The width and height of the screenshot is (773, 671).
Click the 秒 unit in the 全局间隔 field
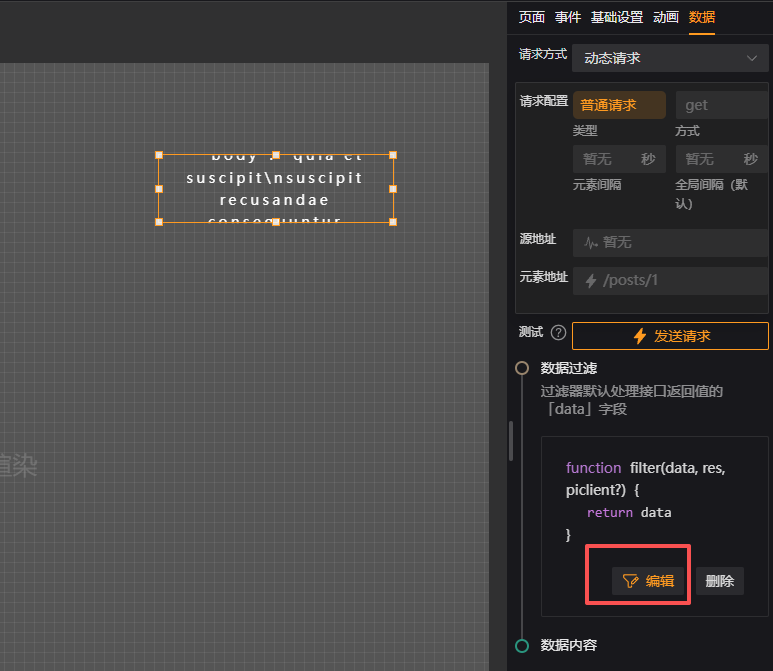coord(751,159)
